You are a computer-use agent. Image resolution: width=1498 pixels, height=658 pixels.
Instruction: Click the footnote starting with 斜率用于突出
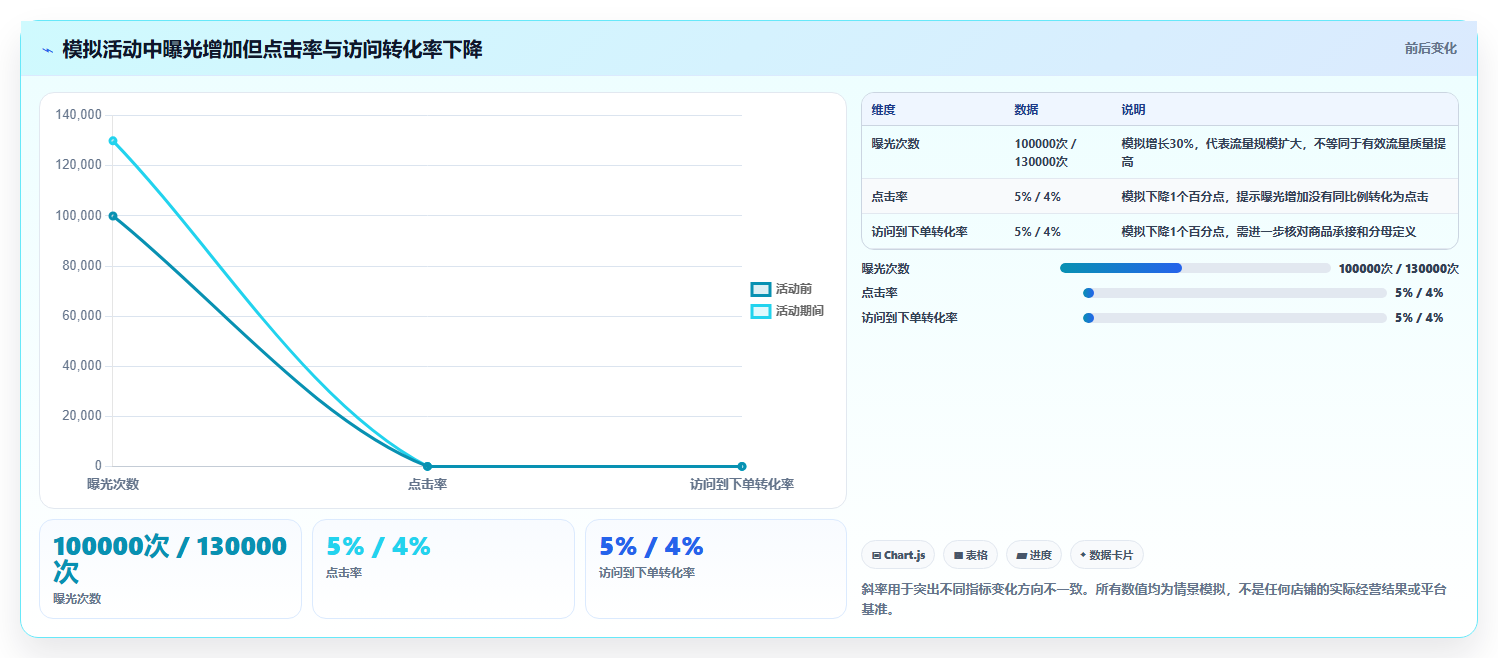click(x=1154, y=599)
